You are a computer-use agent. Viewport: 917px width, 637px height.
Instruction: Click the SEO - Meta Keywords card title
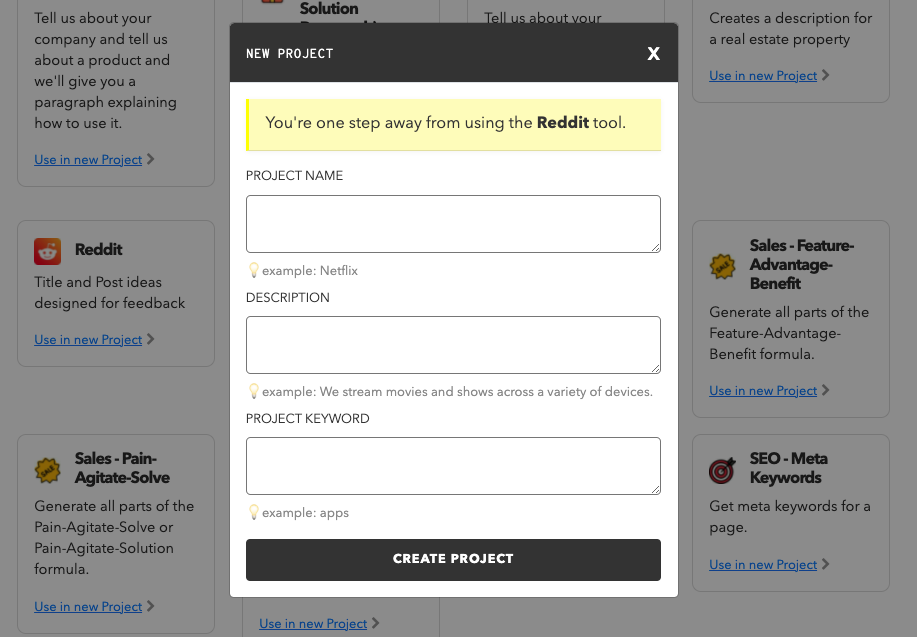788,468
